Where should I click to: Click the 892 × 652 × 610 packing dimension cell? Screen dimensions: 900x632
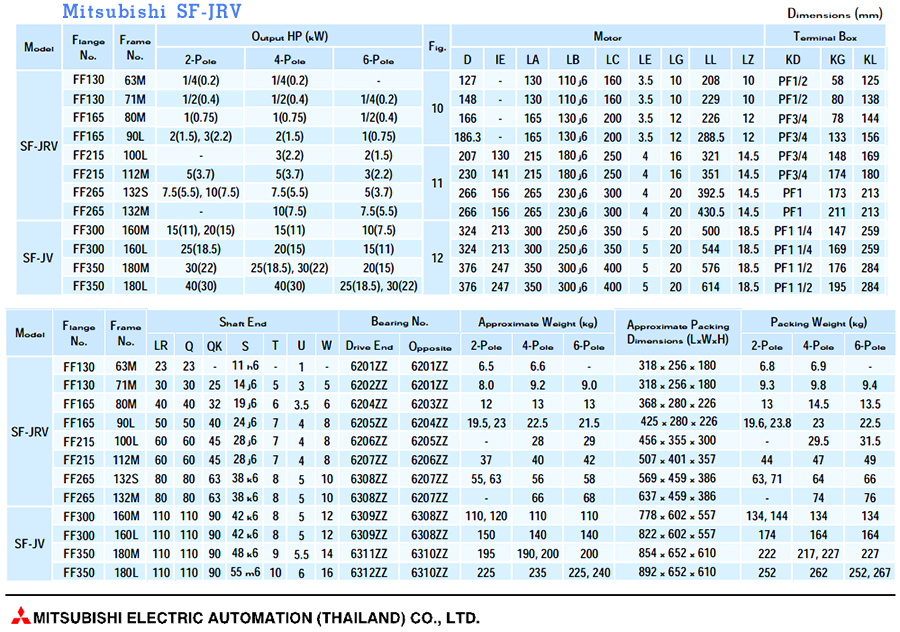point(678,573)
